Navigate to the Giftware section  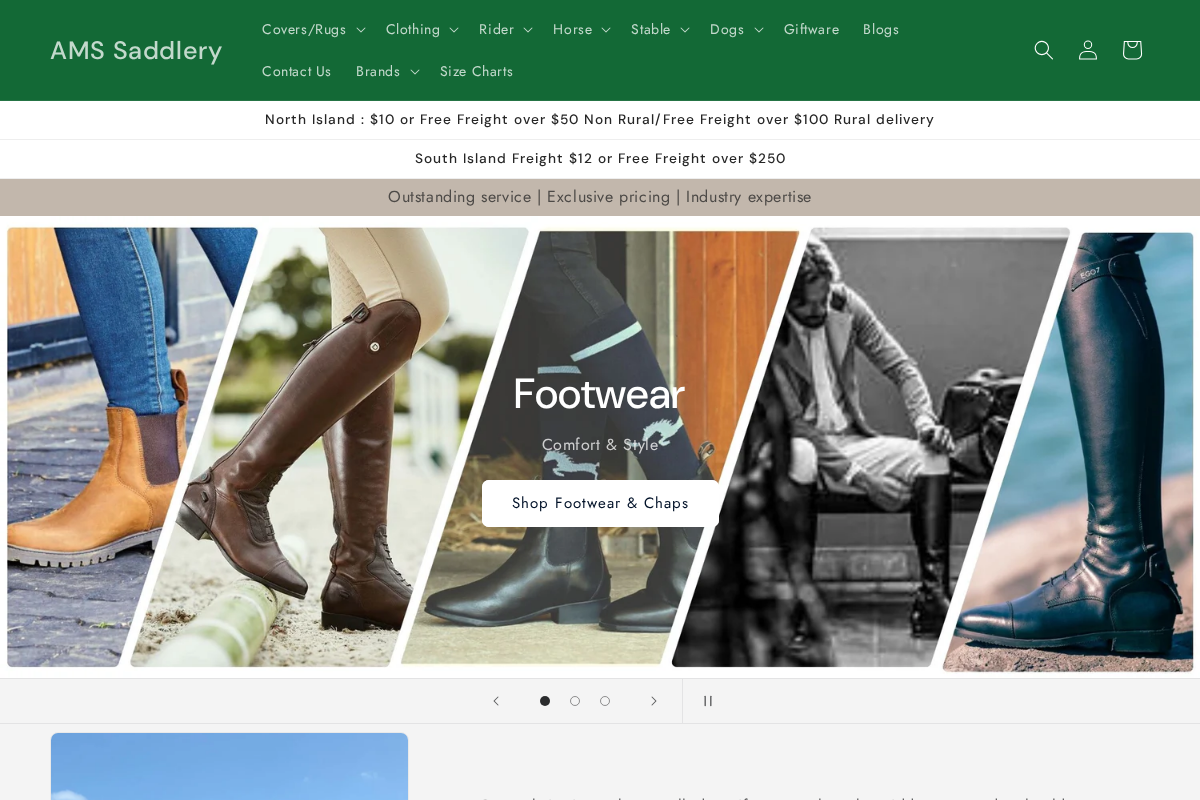point(811,29)
